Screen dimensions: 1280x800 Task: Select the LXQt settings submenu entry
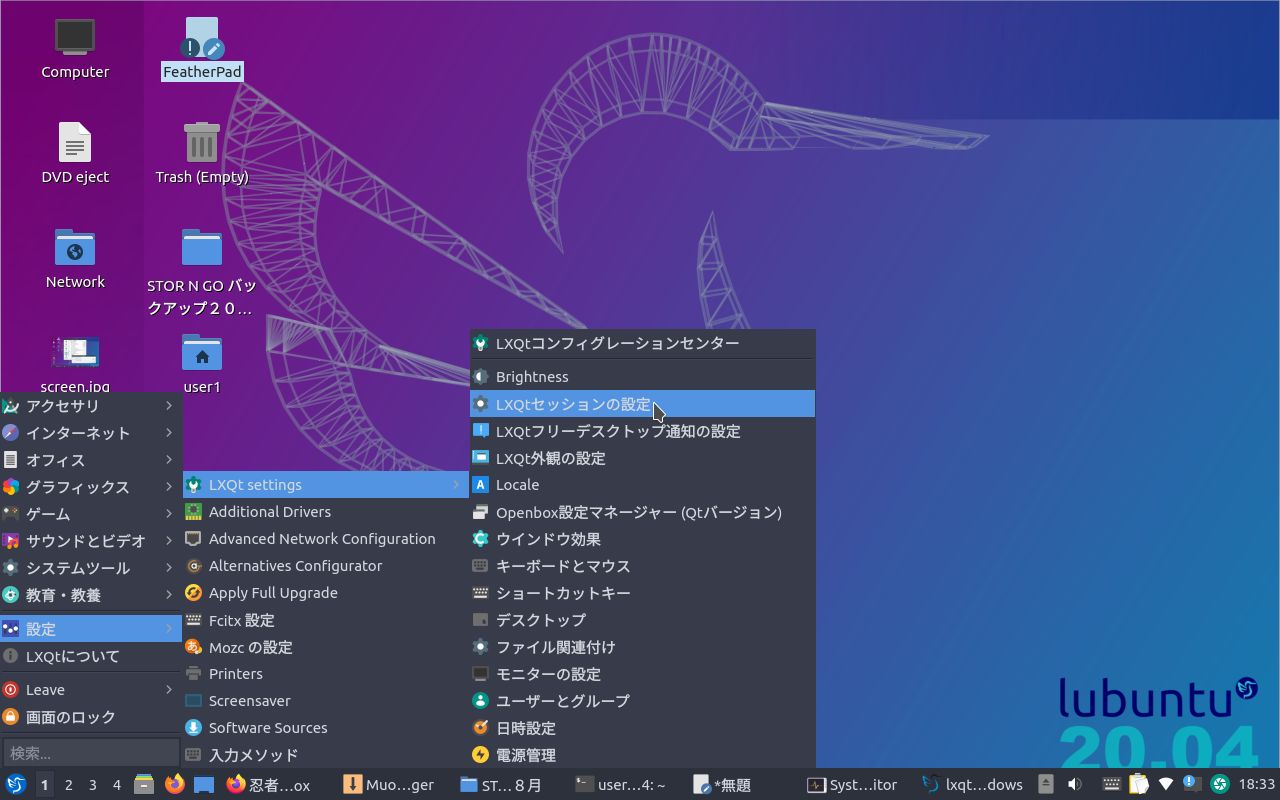coord(326,484)
